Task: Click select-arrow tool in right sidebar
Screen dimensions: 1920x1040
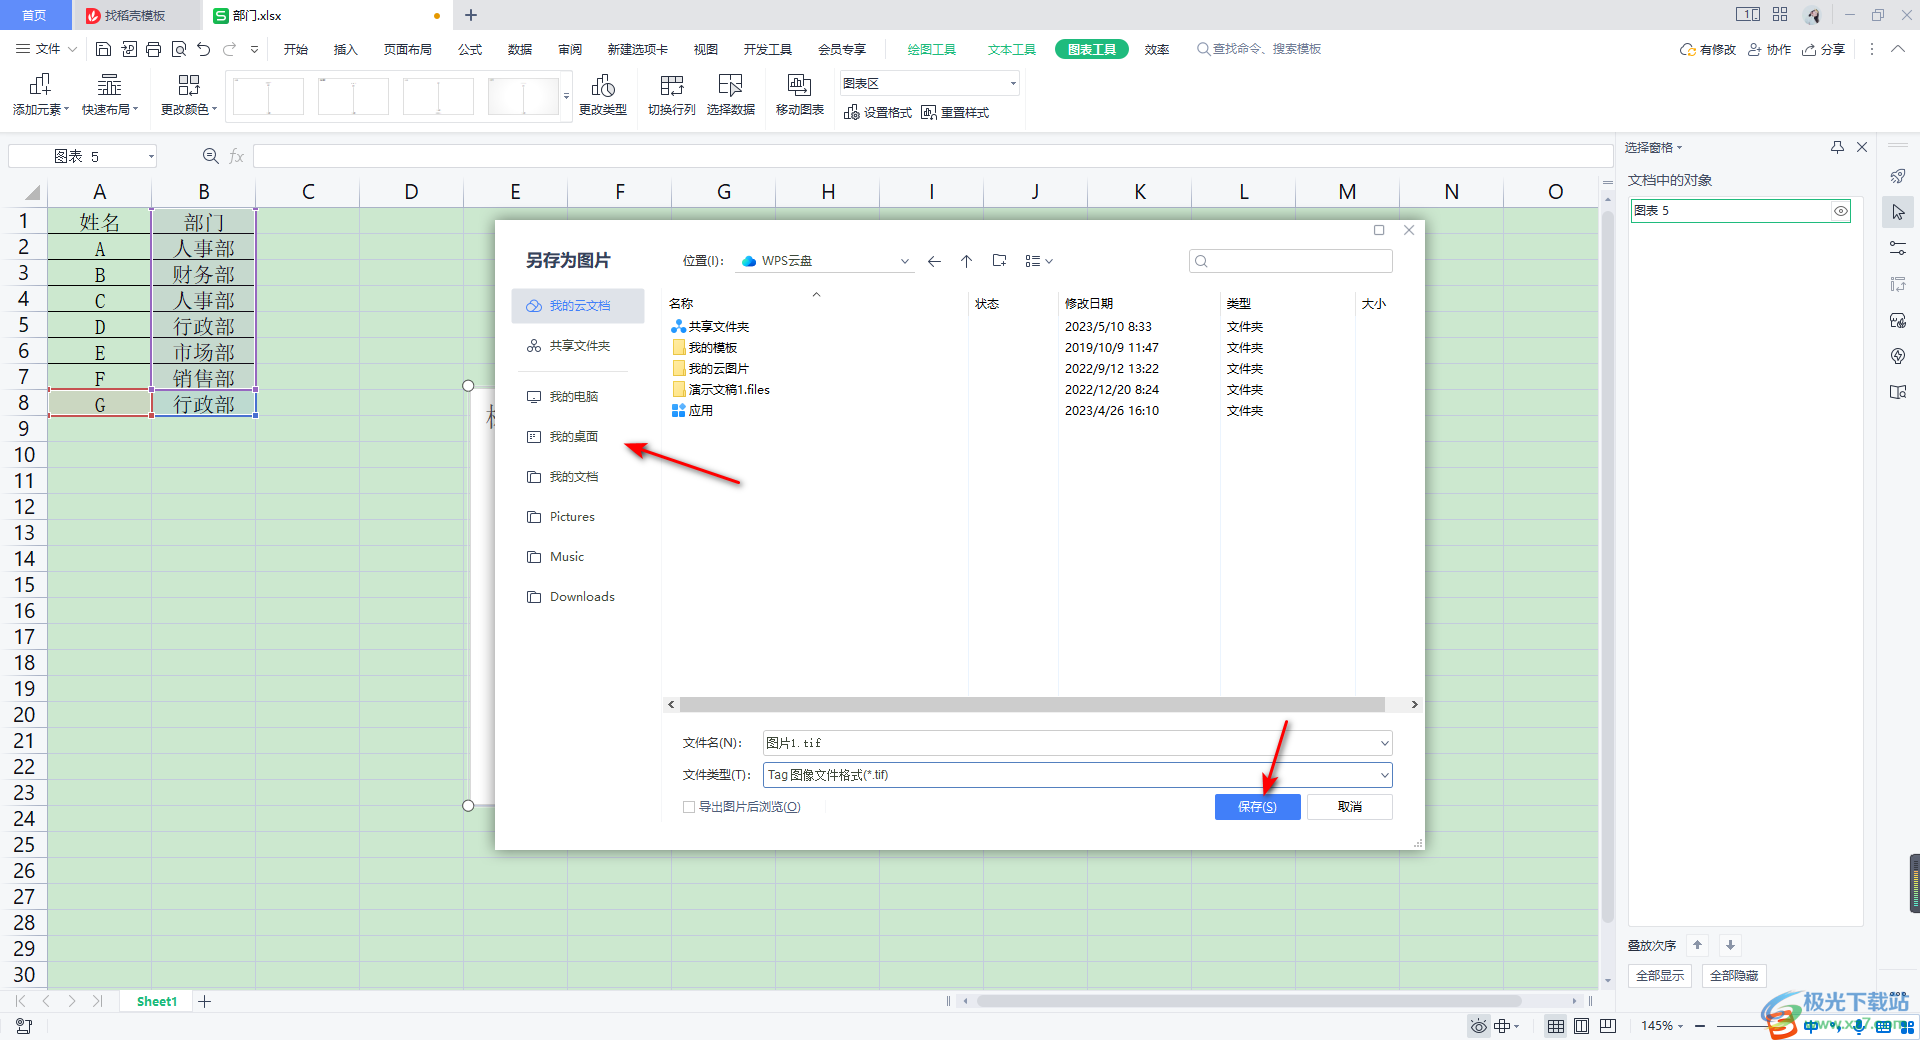Action: pos(1898,212)
